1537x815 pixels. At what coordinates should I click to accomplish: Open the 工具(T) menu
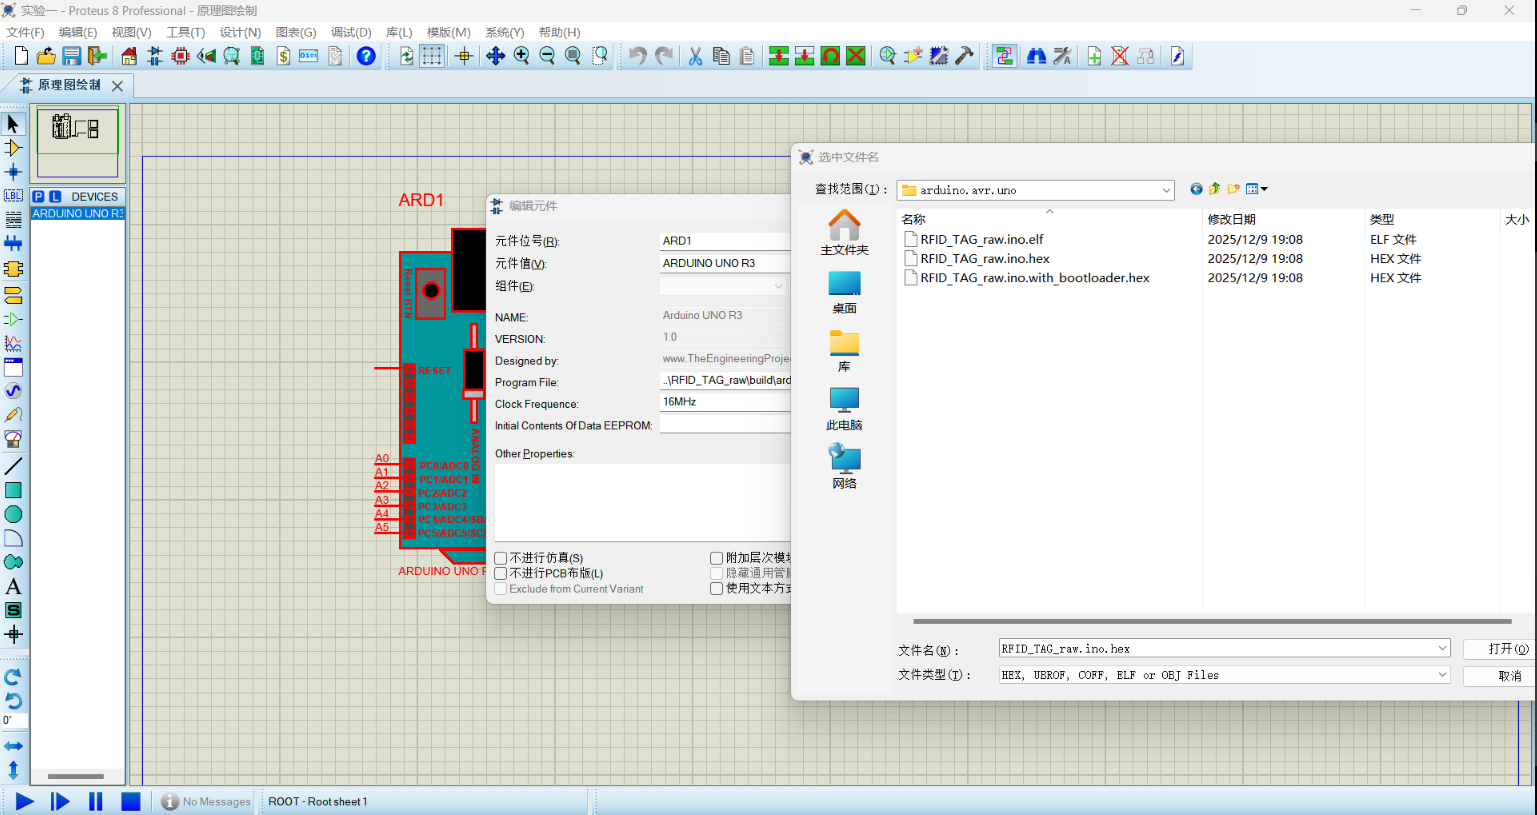tap(185, 32)
